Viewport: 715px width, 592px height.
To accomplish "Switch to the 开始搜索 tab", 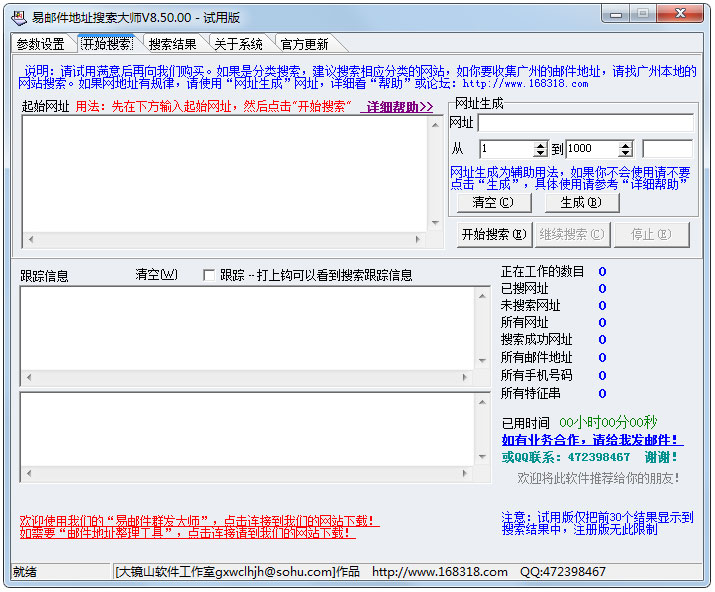I will pos(107,44).
